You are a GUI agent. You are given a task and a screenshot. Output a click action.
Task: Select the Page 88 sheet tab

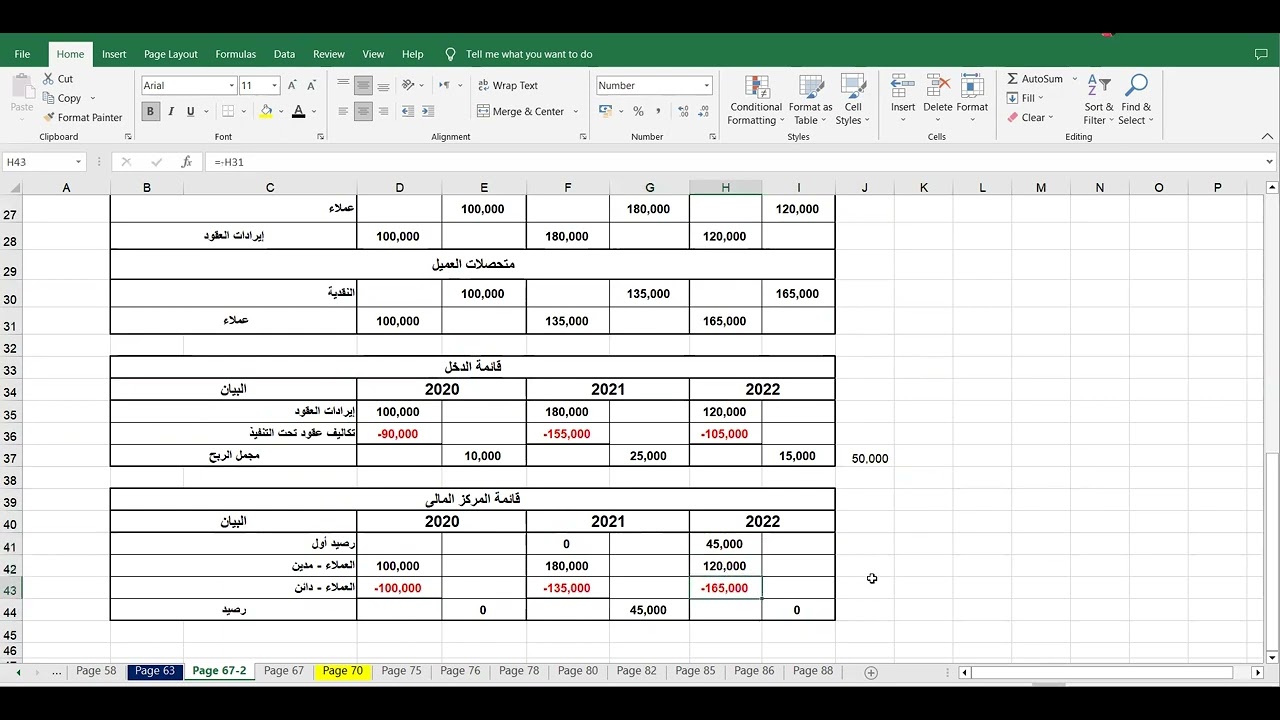coord(813,671)
